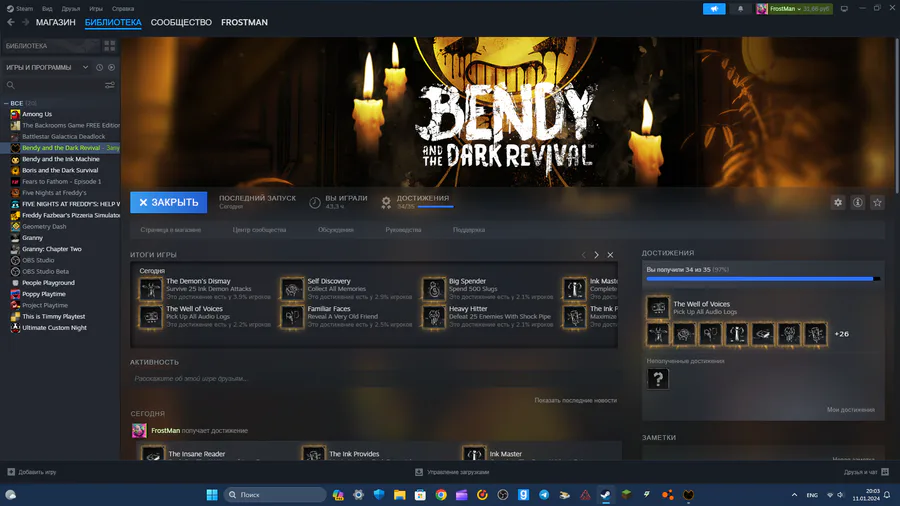Screen dimensions: 900x506
Task: Go to the МАГАЗИН section
Action: click(x=56, y=22)
